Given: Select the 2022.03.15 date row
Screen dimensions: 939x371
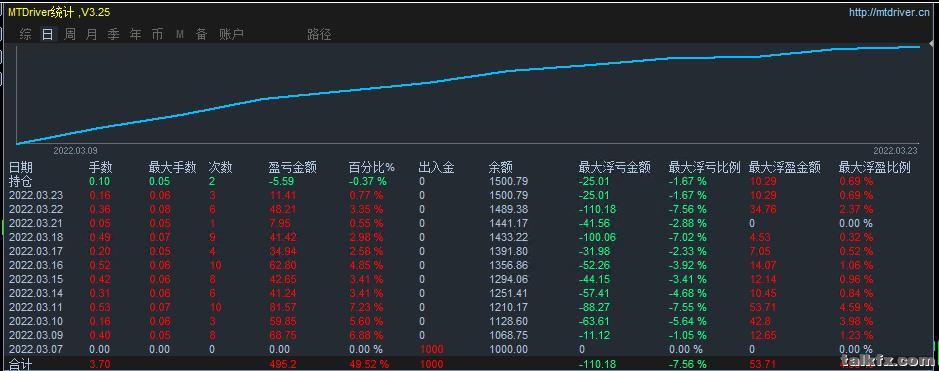Looking at the screenshot, I should click(36, 279).
